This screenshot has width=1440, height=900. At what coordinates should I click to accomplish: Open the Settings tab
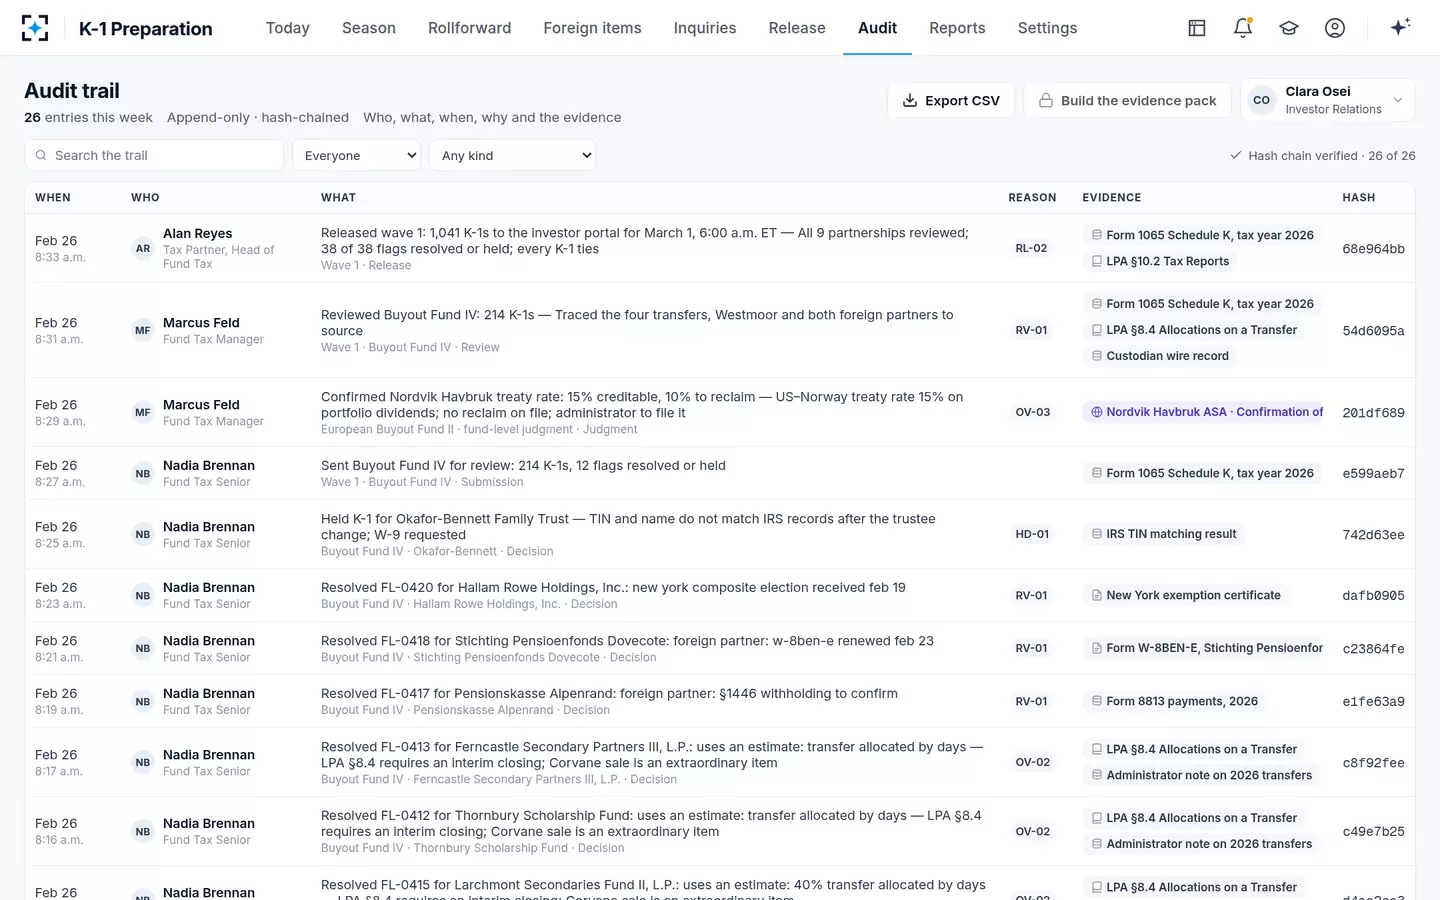pyautogui.click(x=1048, y=28)
